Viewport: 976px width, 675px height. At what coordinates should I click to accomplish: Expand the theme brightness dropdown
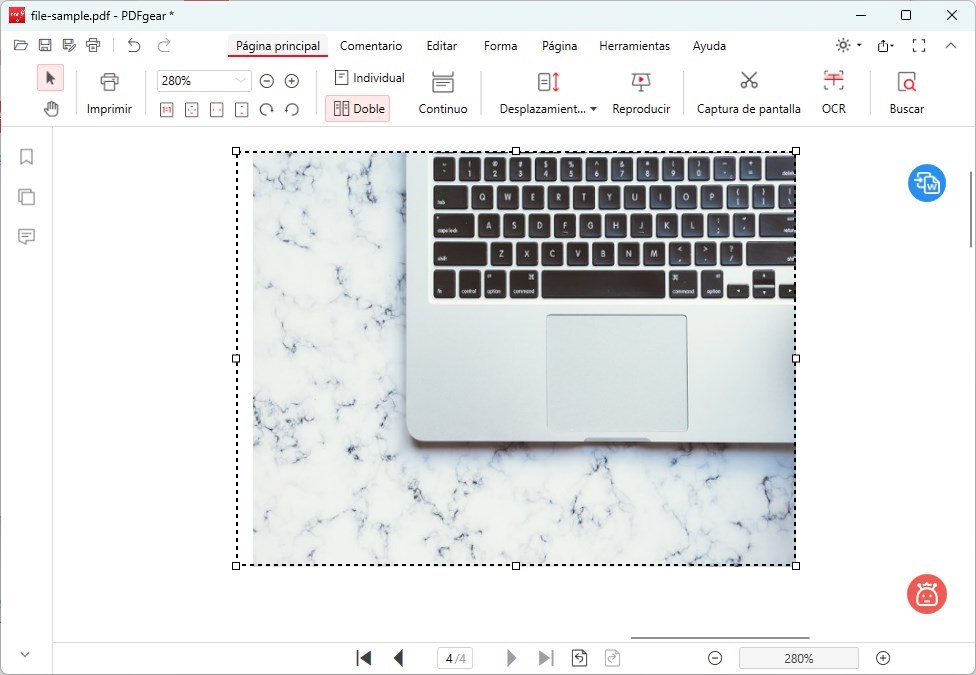coord(849,46)
